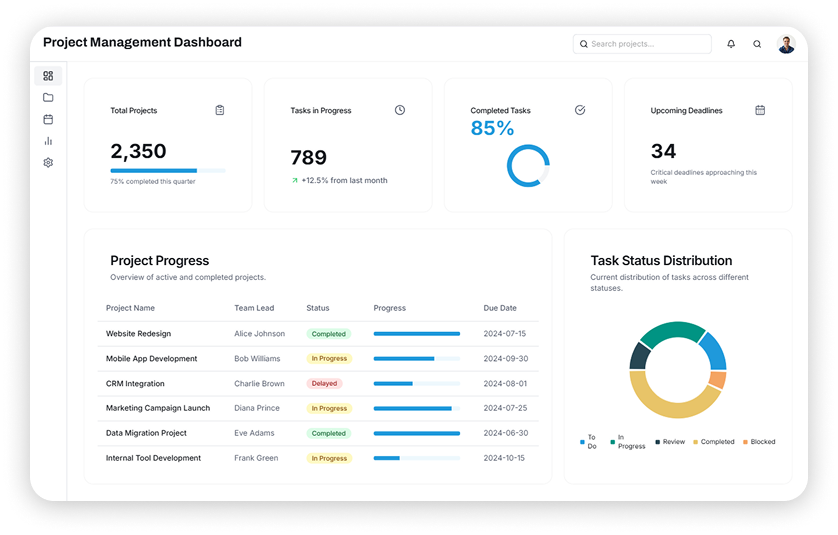Click the calendar icon on Upcoming Deadlines
This screenshot has height=535, width=838.
click(760, 110)
